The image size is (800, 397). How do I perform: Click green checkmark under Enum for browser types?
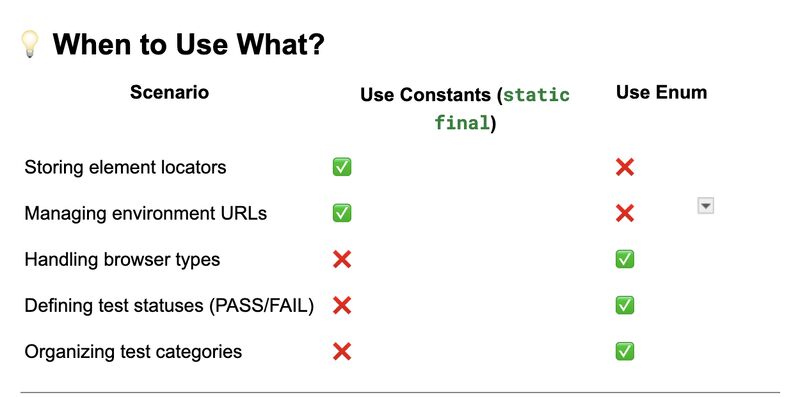pos(624,259)
